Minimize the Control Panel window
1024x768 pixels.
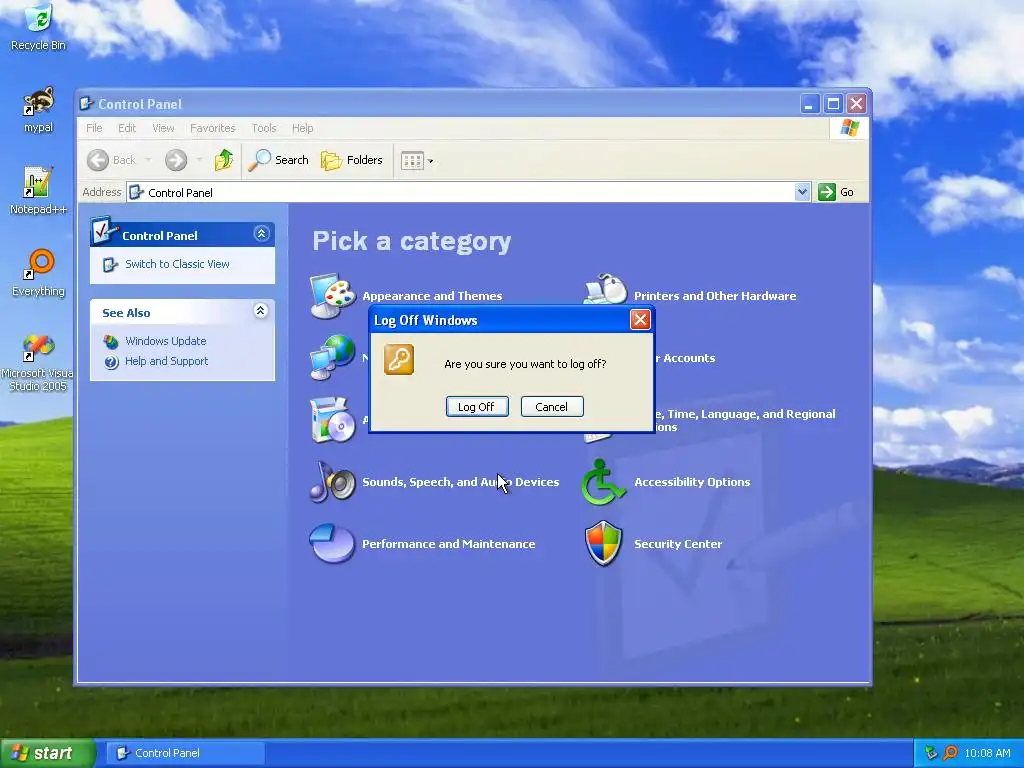point(809,103)
